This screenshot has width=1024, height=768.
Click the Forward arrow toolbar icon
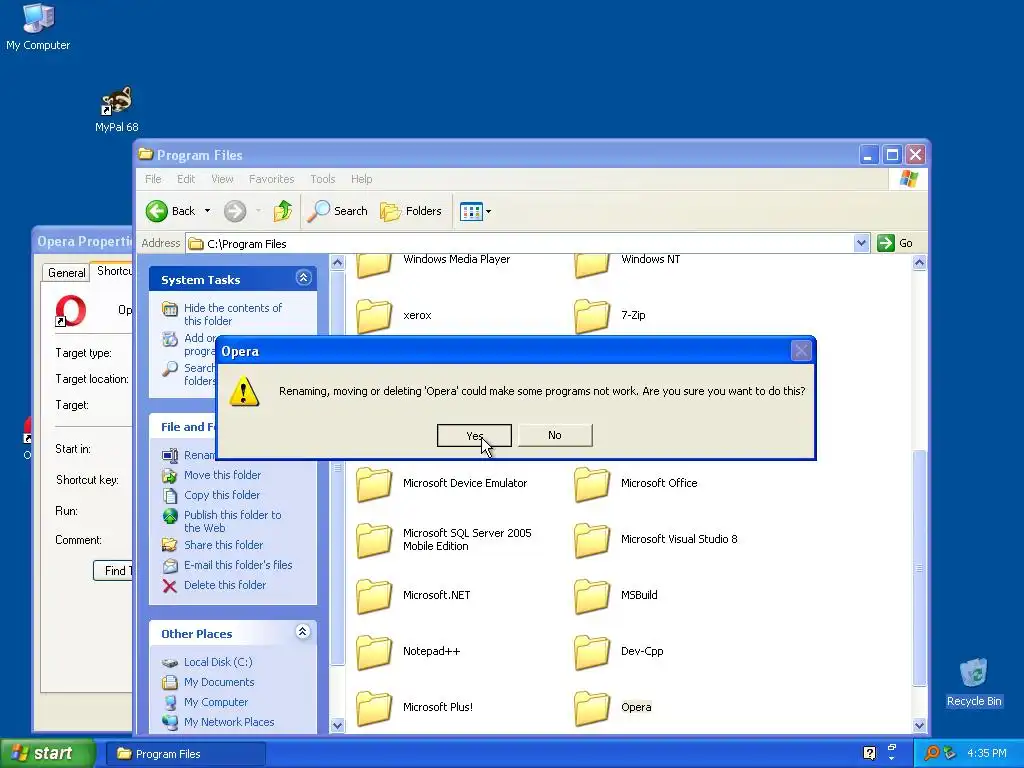coord(235,211)
